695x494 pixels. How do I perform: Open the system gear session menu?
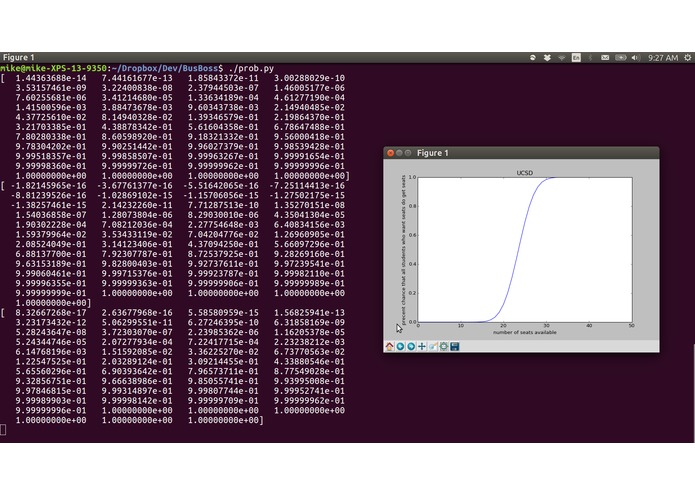688,58
